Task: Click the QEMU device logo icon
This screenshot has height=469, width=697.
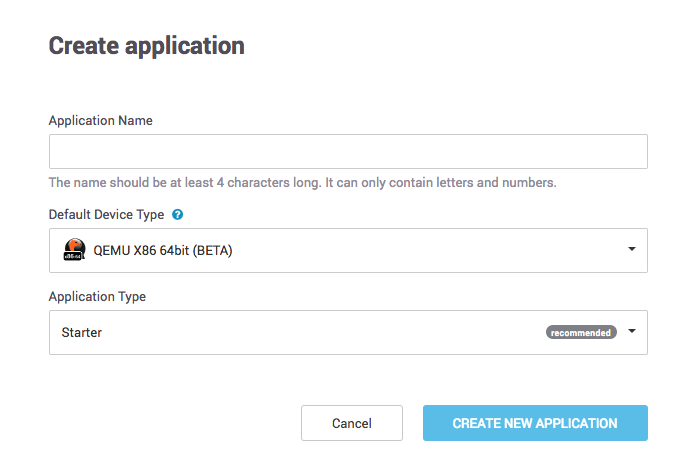Action: click(x=73, y=250)
